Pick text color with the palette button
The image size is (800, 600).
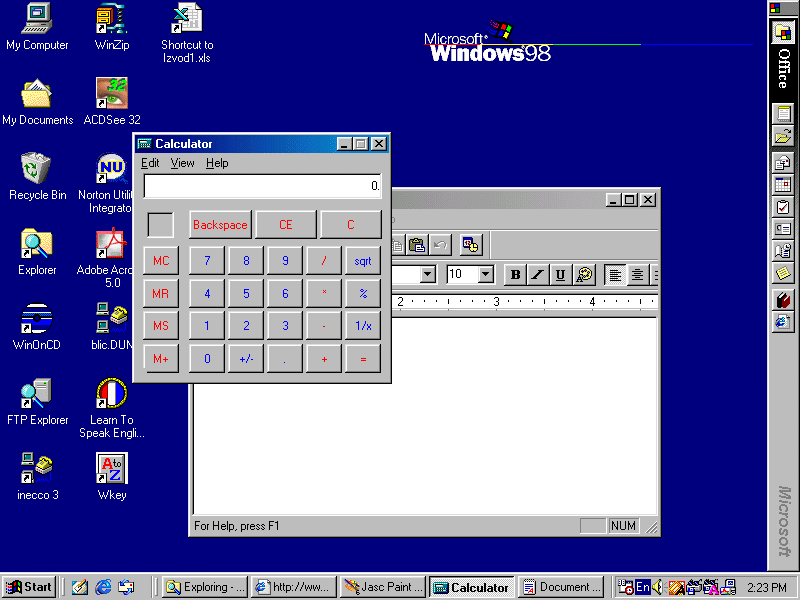point(585,275)
